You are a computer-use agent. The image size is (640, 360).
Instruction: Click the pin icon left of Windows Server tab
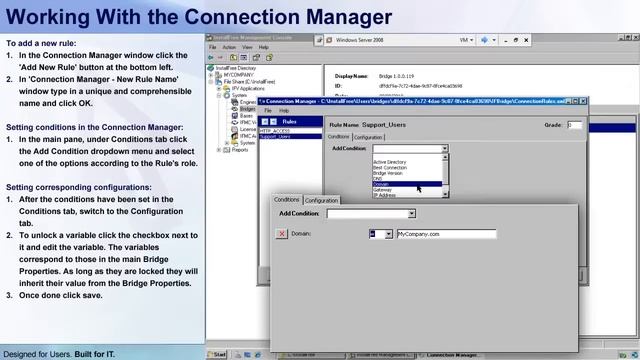319,40
